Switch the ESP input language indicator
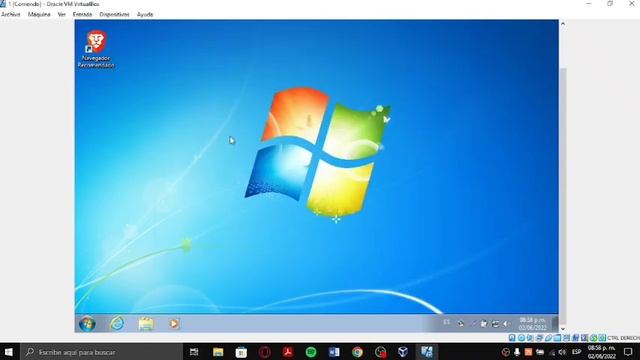Image resolution: width=640 pixels, height=360 pixels. click(576, 352)
